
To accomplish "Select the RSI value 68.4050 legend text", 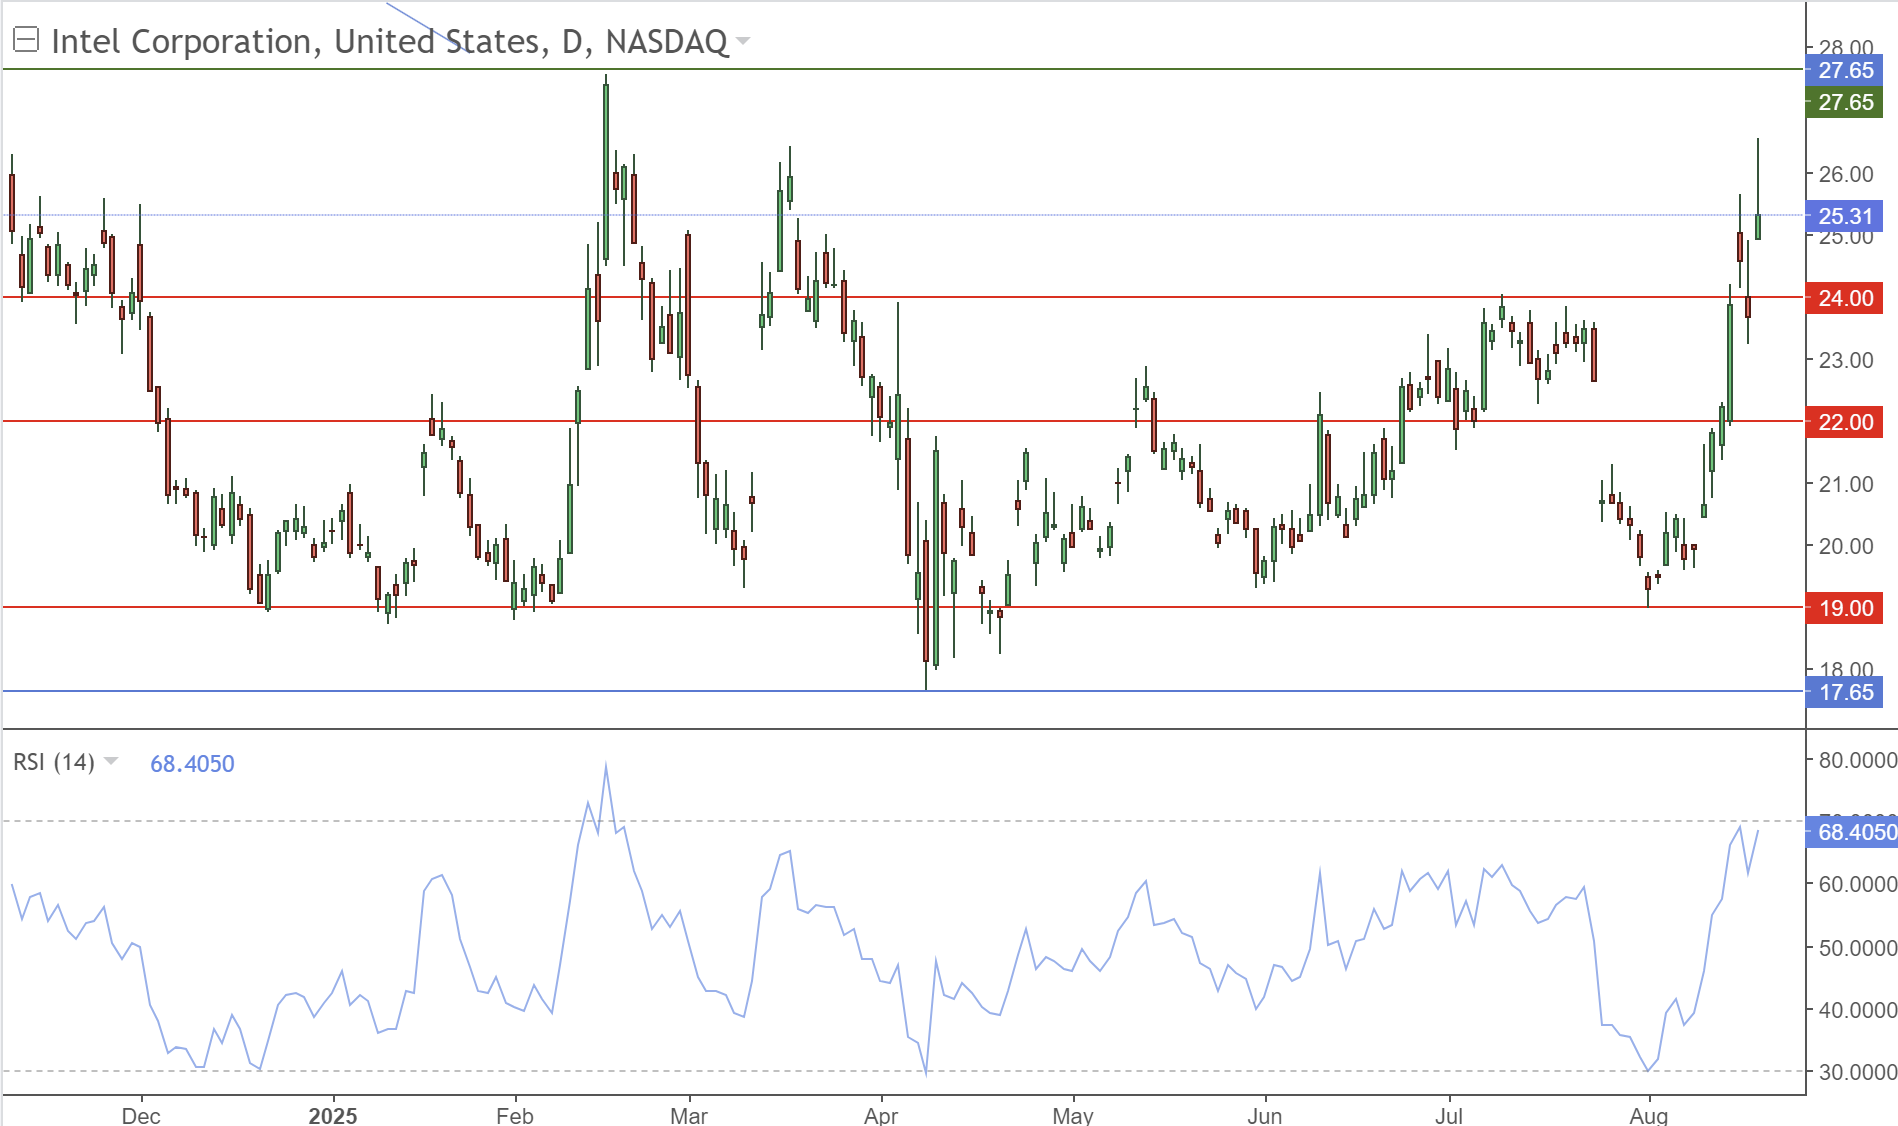I will tap(192, 764).
